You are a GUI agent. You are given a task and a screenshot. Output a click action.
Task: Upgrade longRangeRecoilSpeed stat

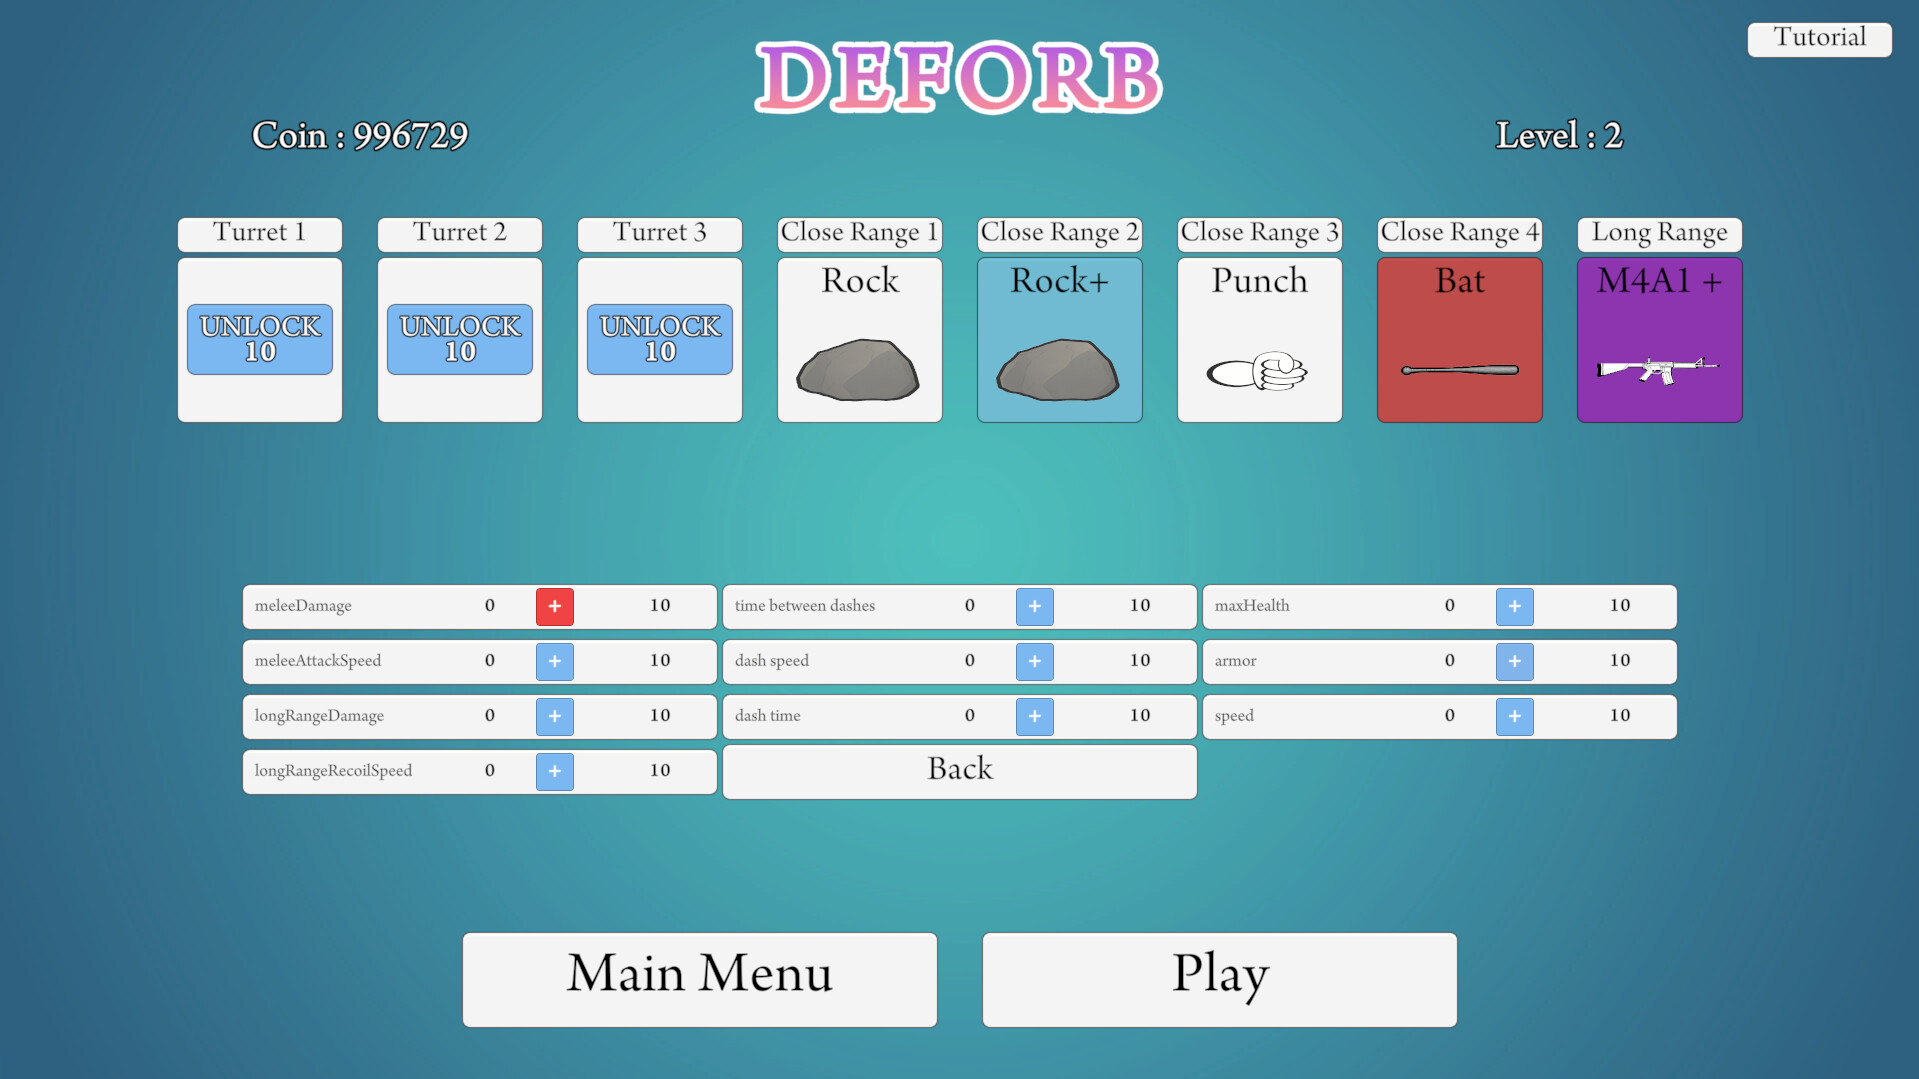554,771
